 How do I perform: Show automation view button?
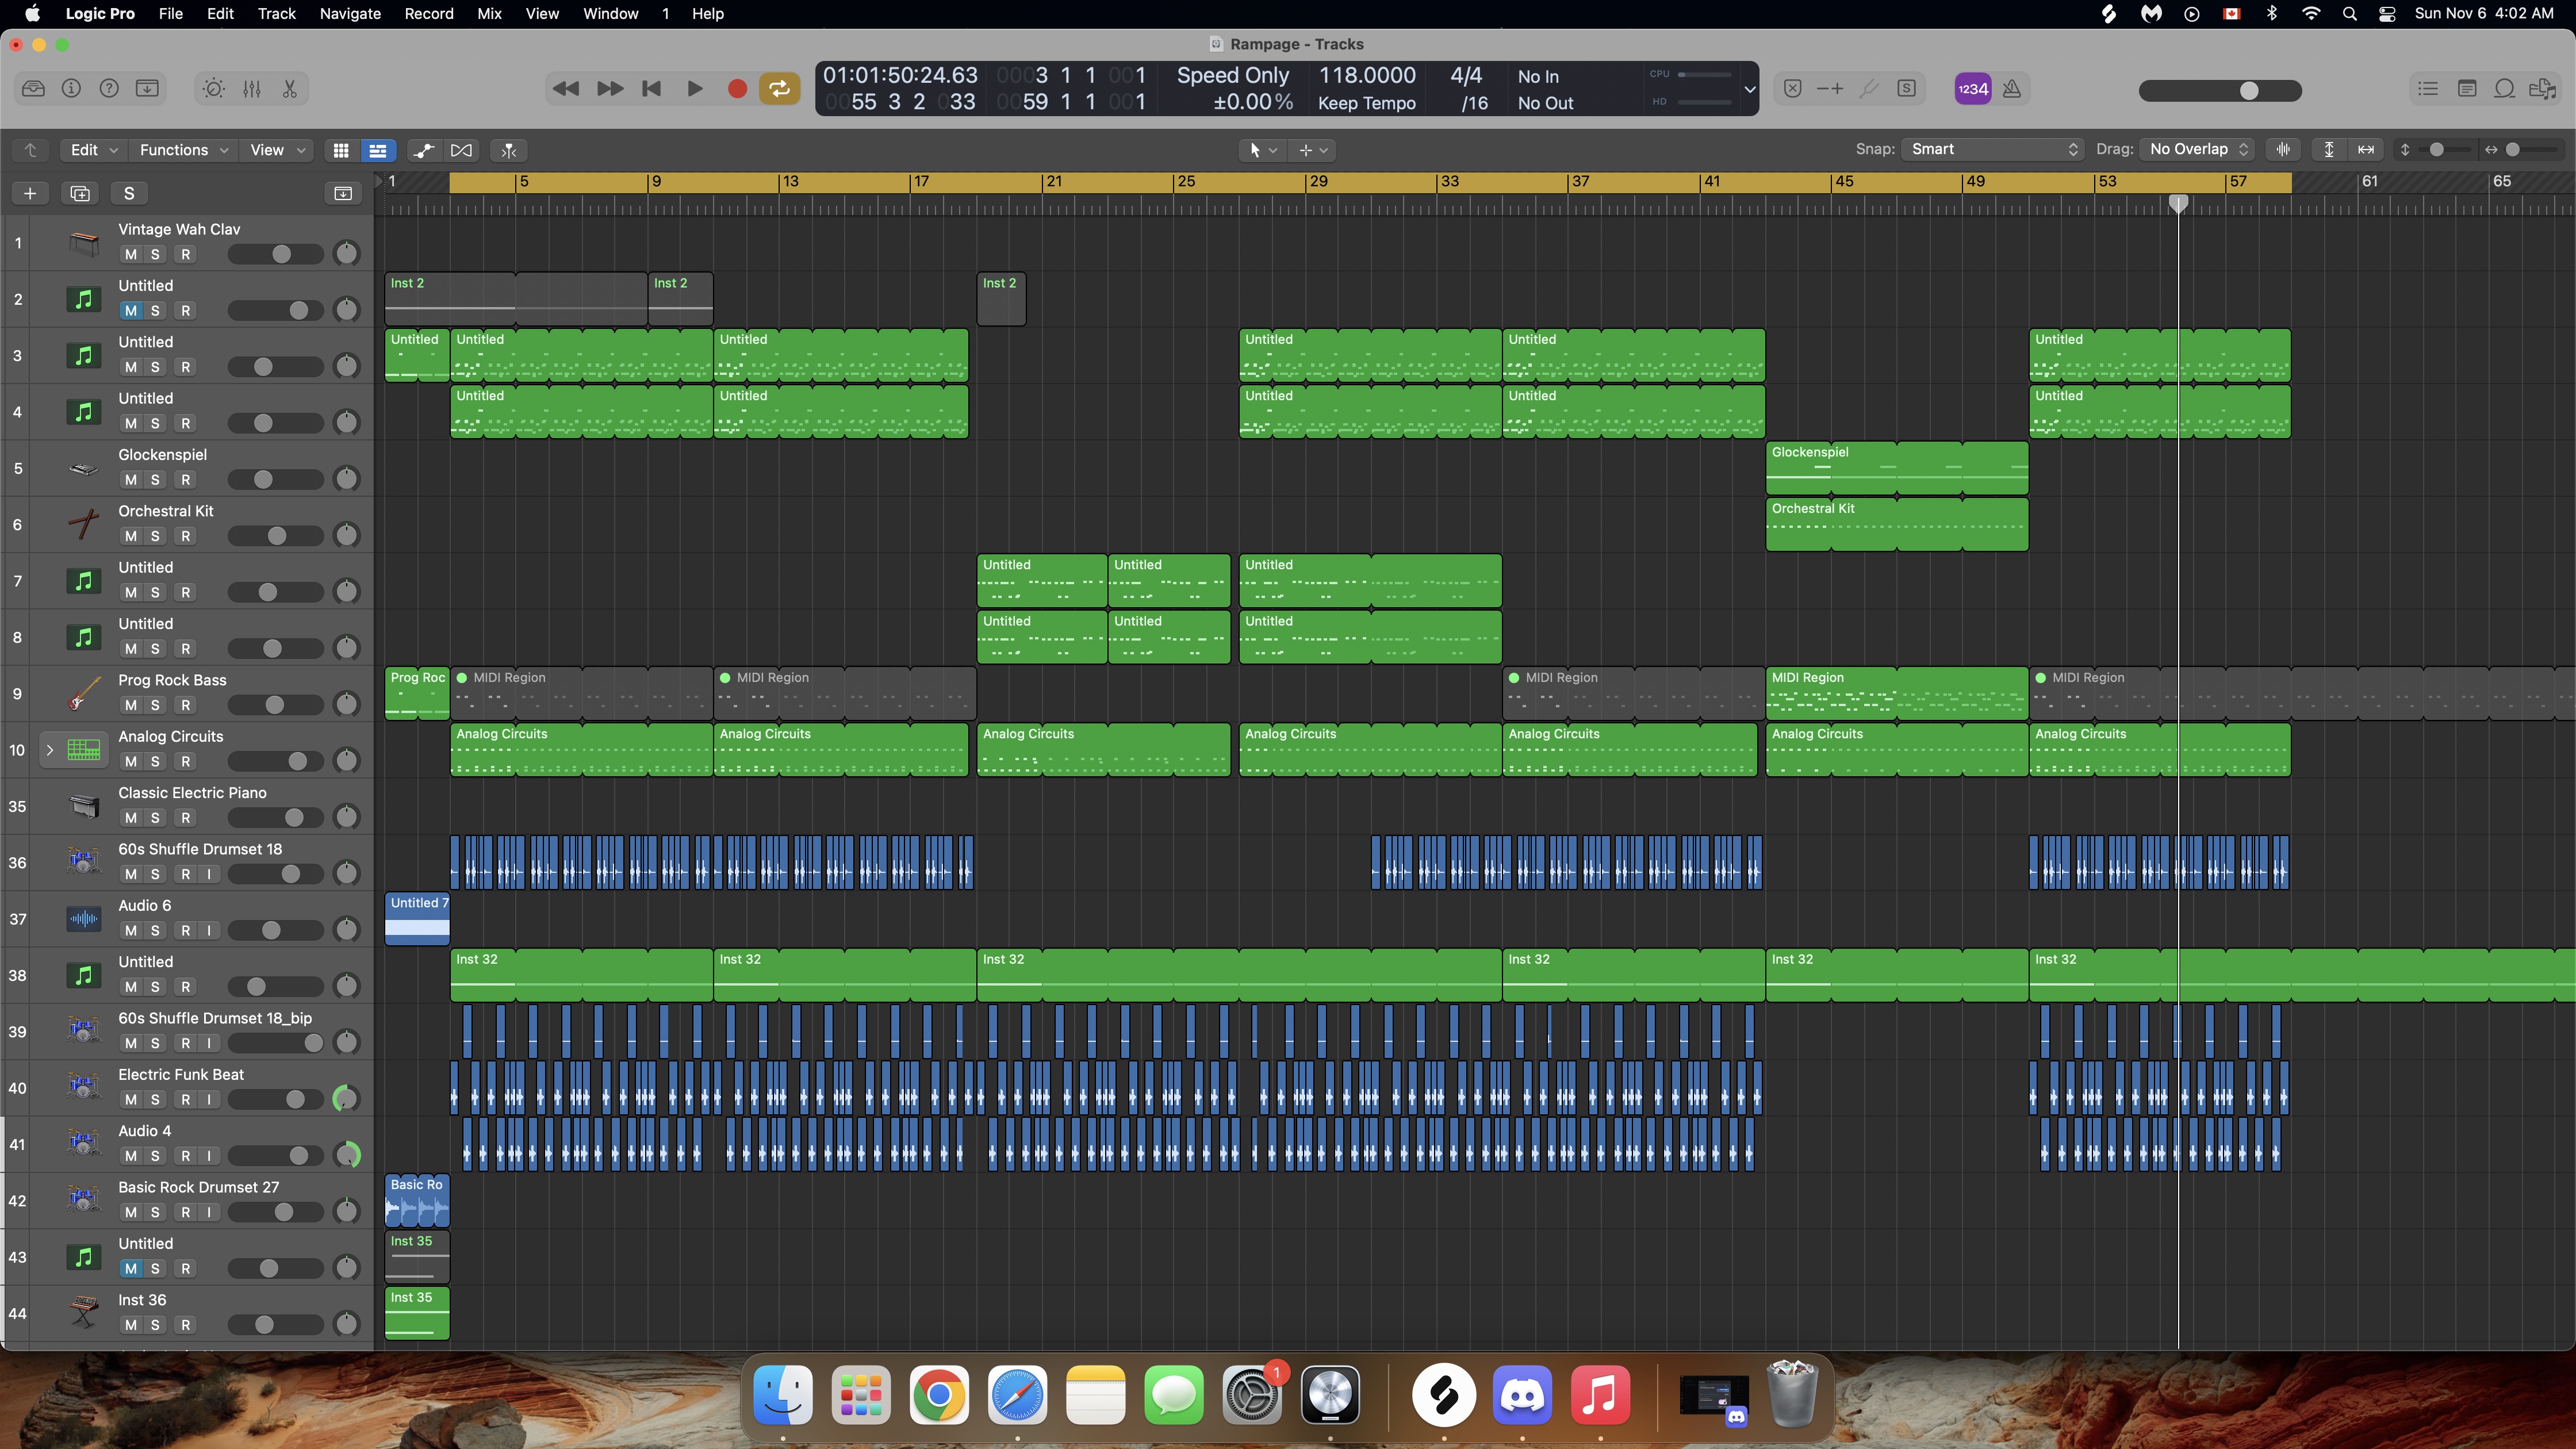tap(423, 150)
